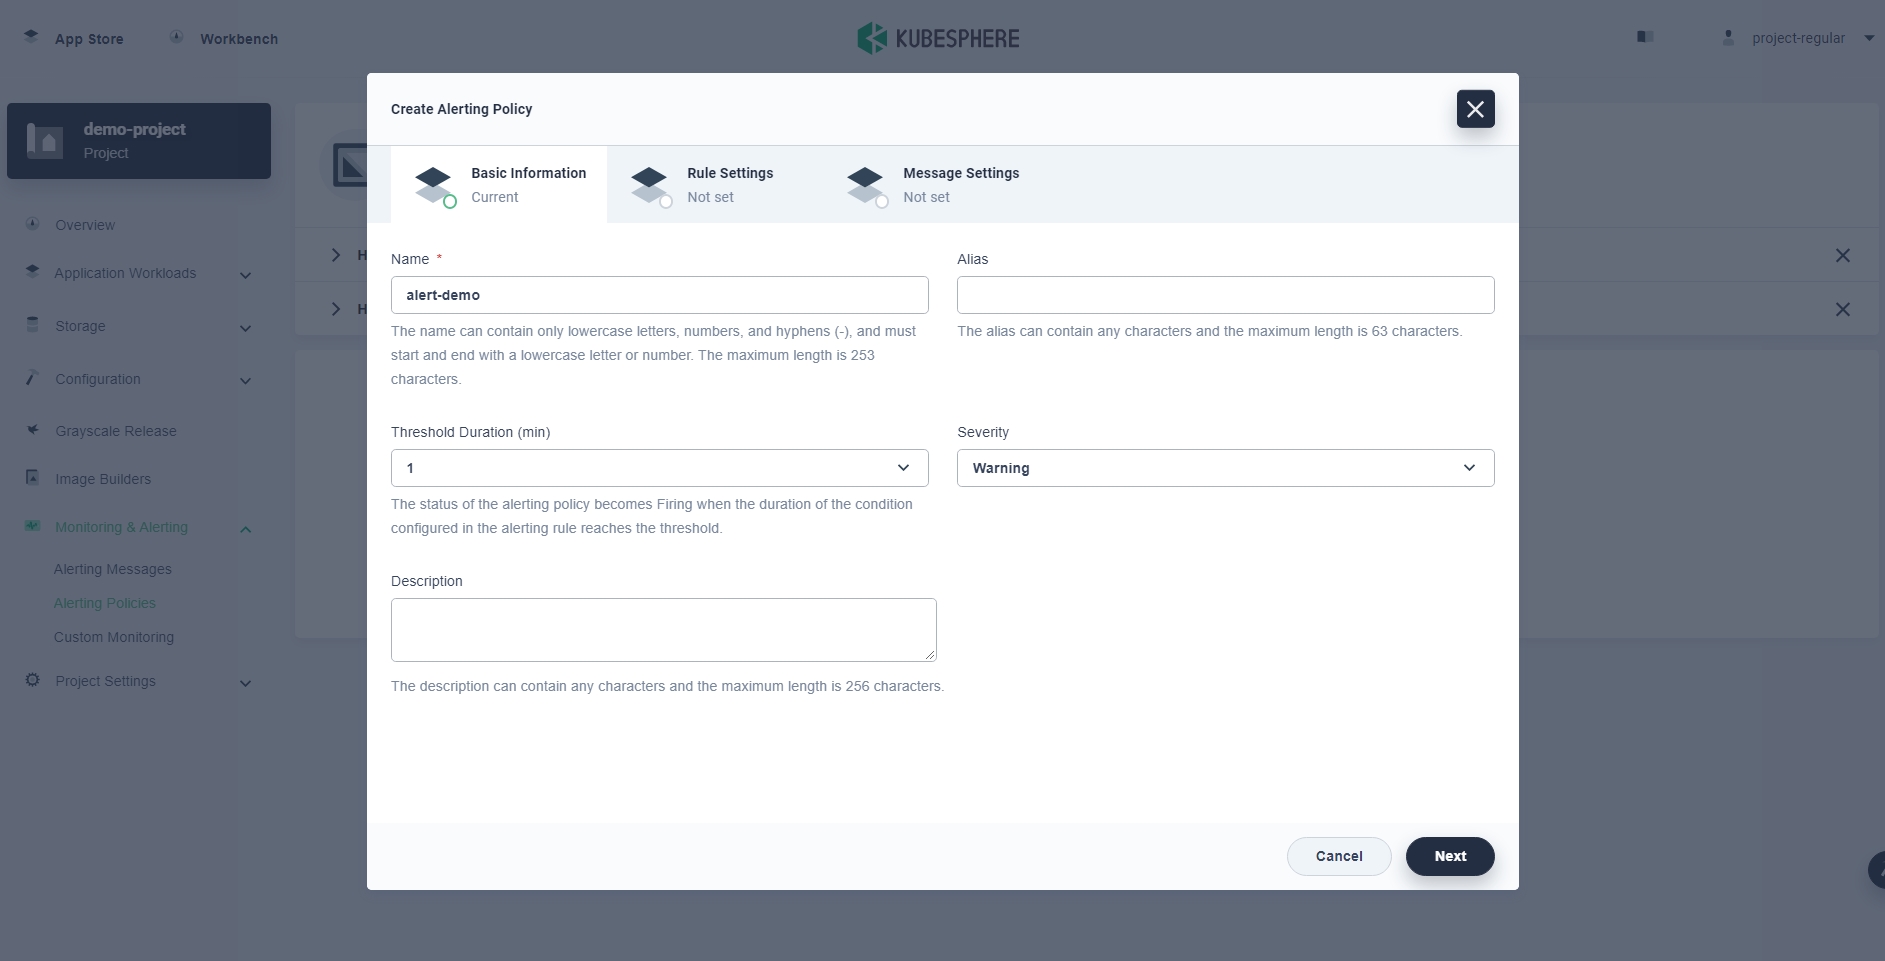Collapse the Monitoring & Alerting section
The width and height of the screenshot is (1885, 961).
(x=245, y=529)
